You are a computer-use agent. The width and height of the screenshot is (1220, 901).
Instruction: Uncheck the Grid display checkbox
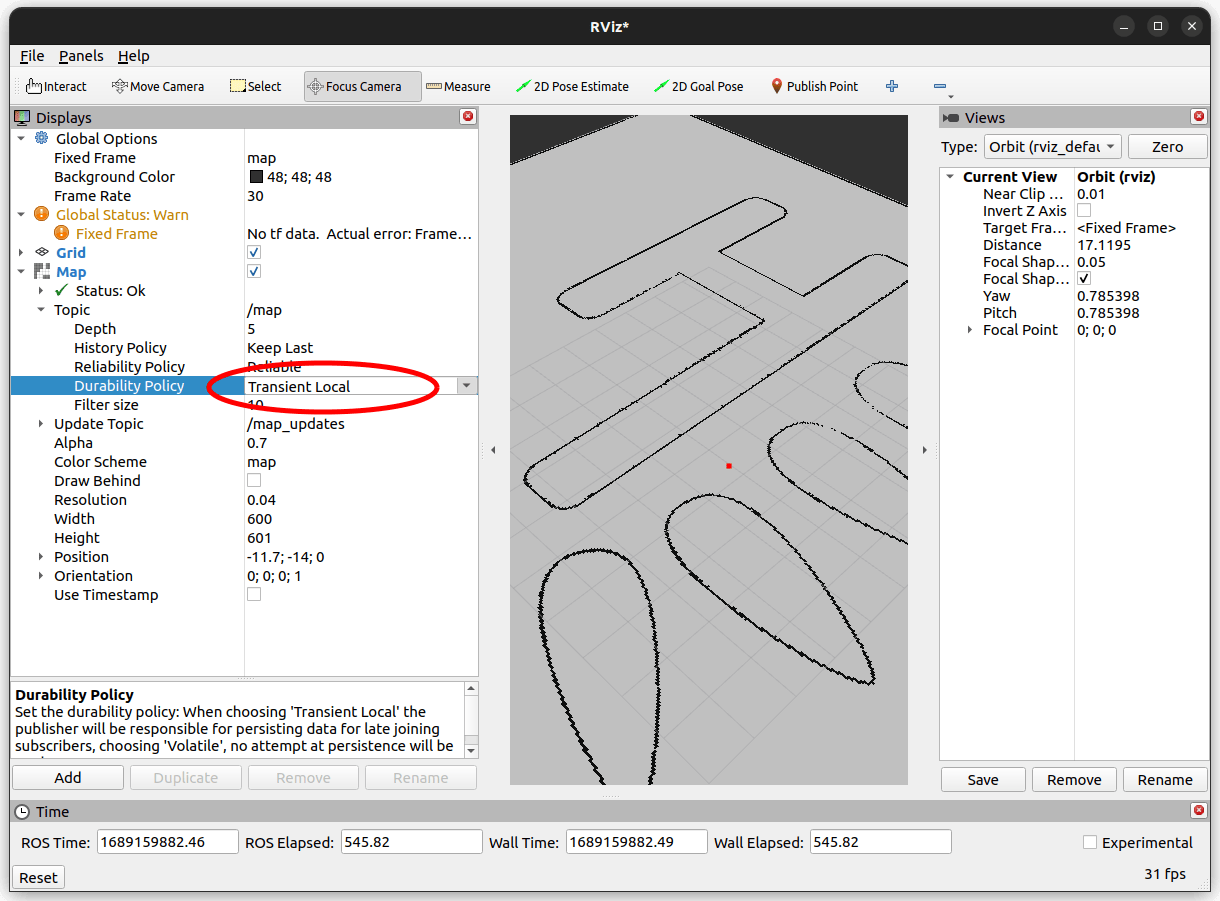click(254, 253)
